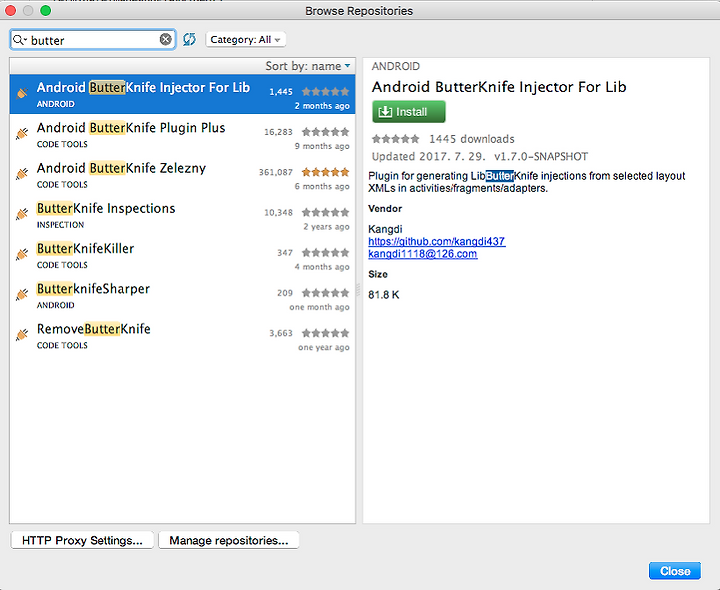The image size is (720, 590).
Task: Open the search history magnifier dropdown
Action: click(20, 40)
